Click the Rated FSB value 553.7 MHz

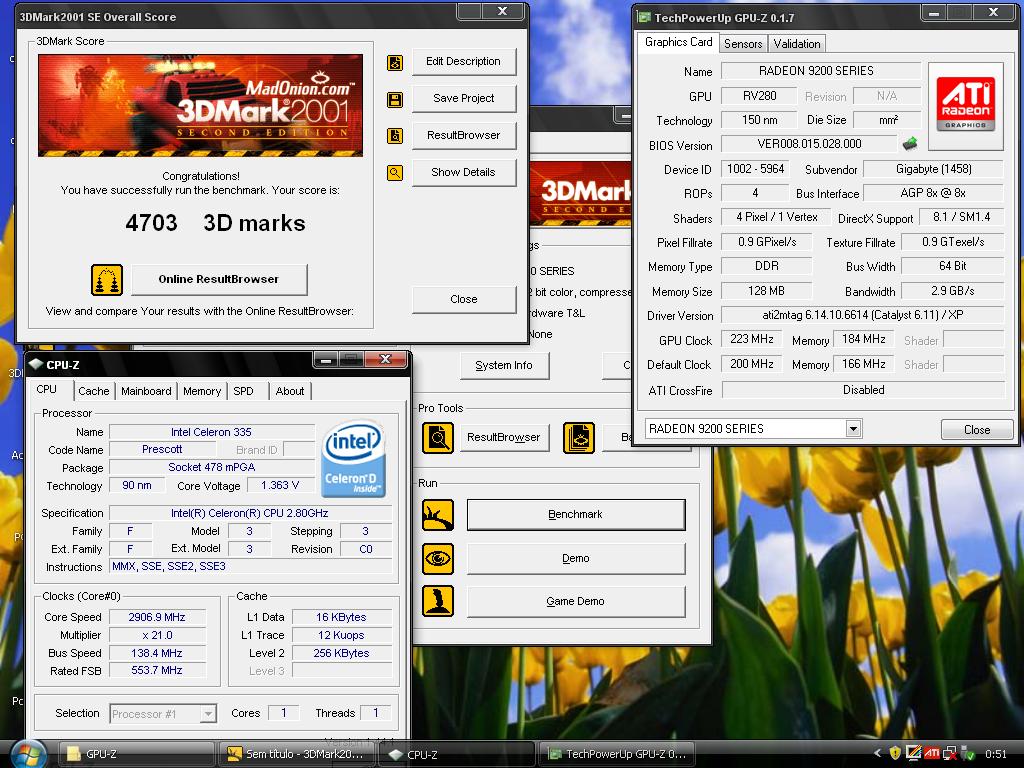coord(157,671)
